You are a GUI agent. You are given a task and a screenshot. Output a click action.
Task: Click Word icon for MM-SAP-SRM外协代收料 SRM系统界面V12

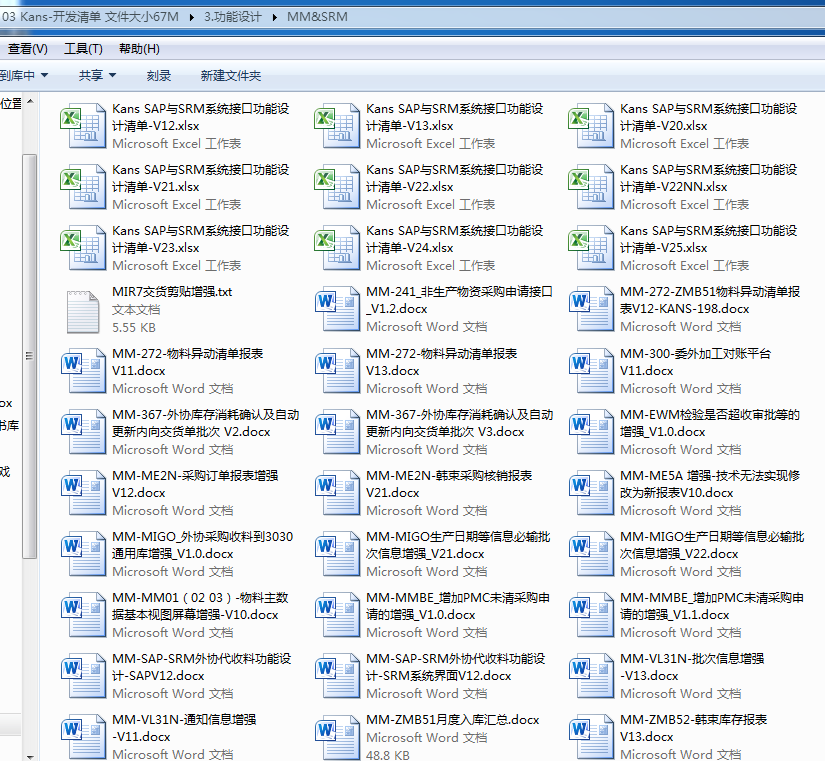tap(337, 676)
